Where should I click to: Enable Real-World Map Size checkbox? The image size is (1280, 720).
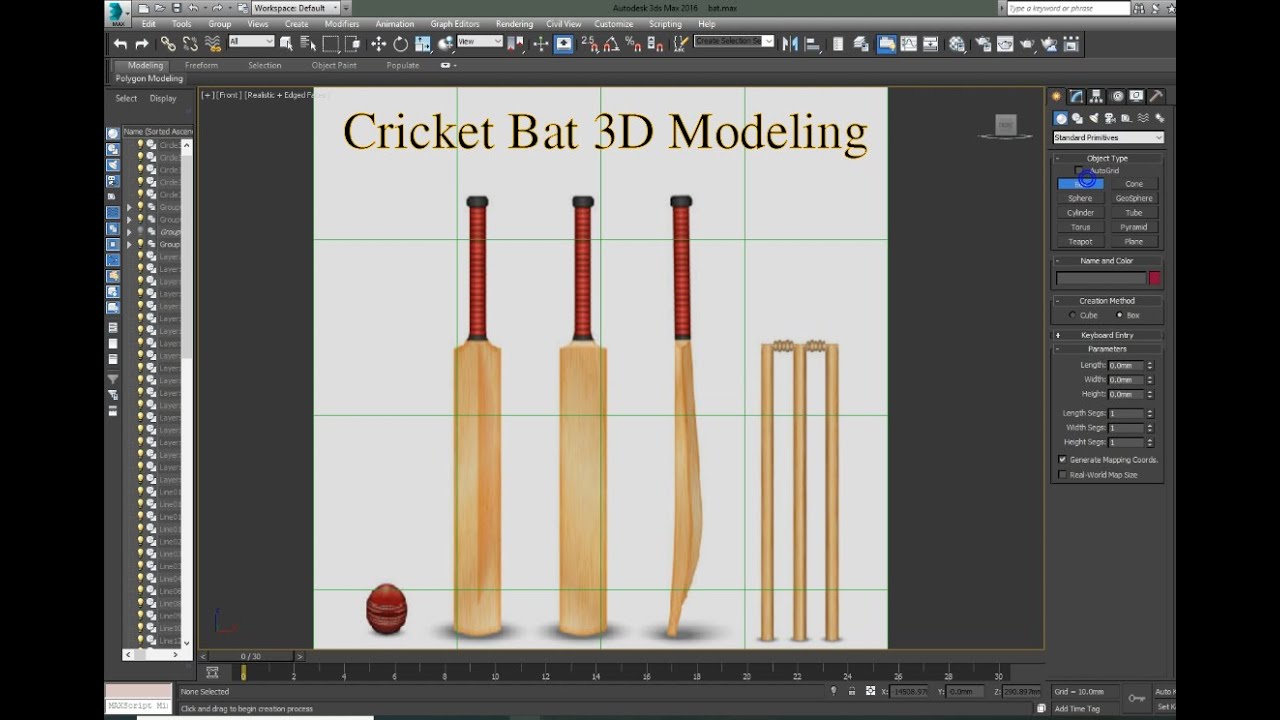click(1062, 475)
